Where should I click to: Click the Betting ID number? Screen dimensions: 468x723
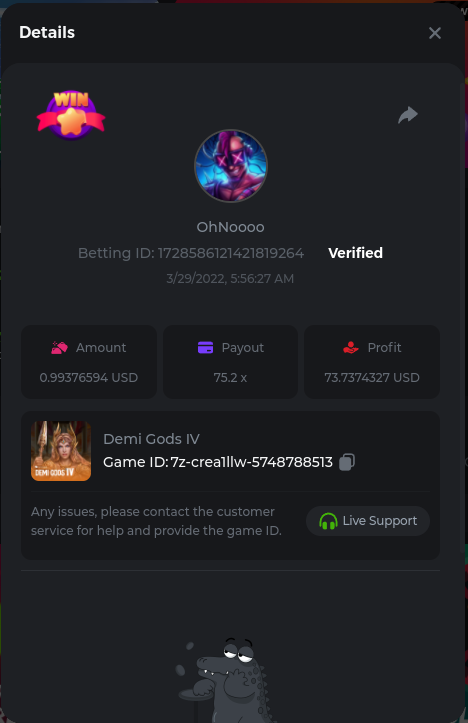point(231,253)
